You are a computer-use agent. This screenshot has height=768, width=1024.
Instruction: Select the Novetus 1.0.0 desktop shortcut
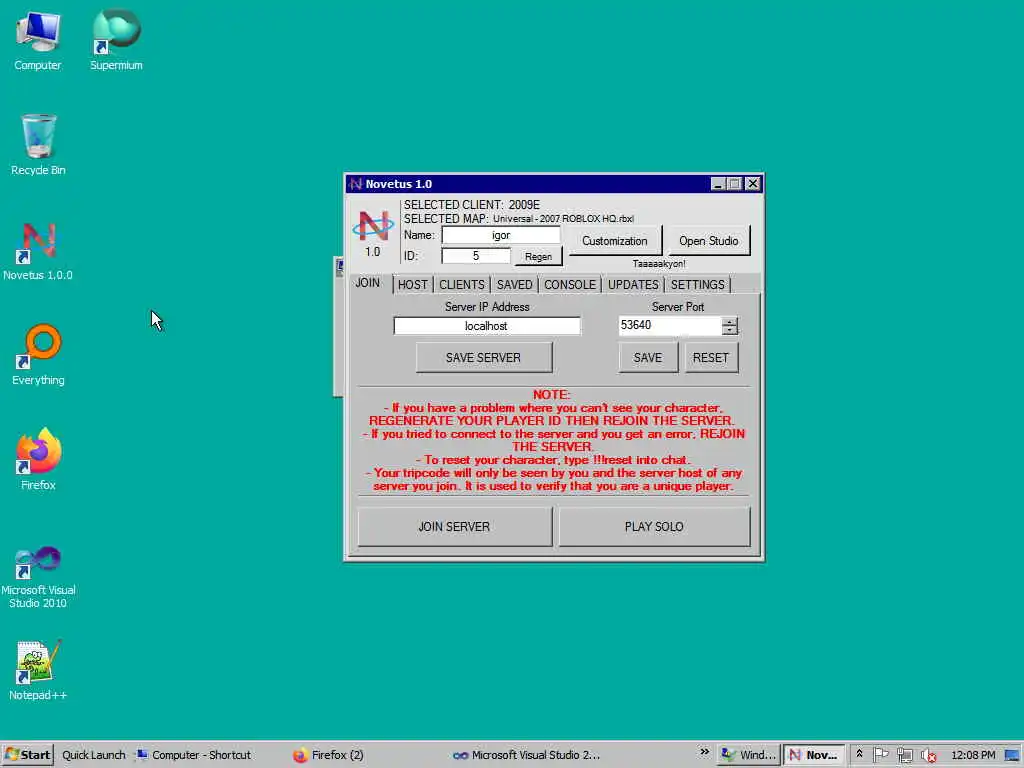tap(38, 251)
